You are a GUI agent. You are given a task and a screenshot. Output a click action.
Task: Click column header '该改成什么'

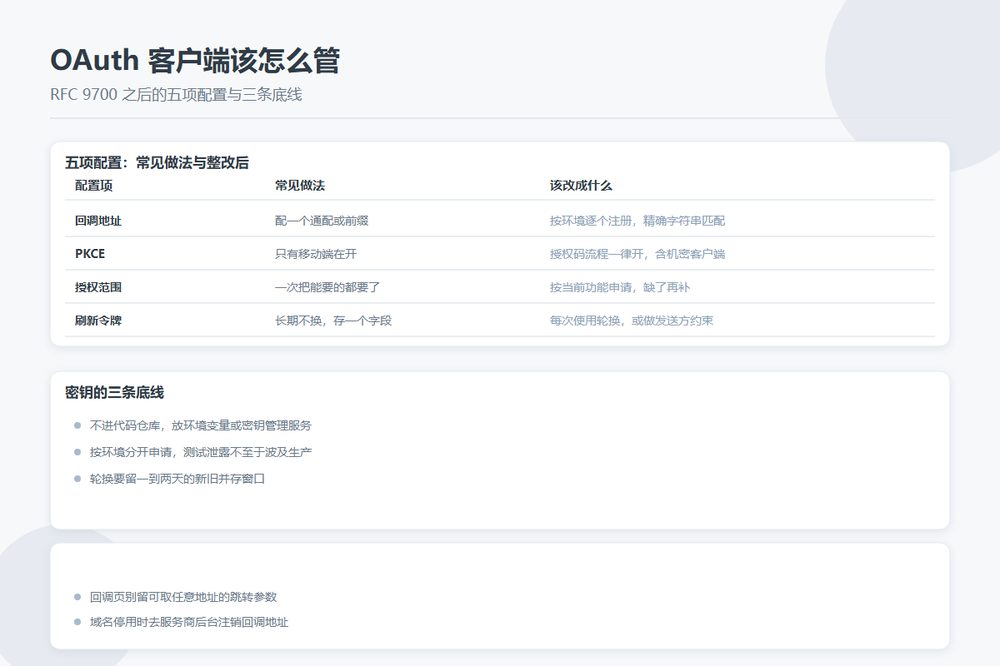click(x=581, y=186)
